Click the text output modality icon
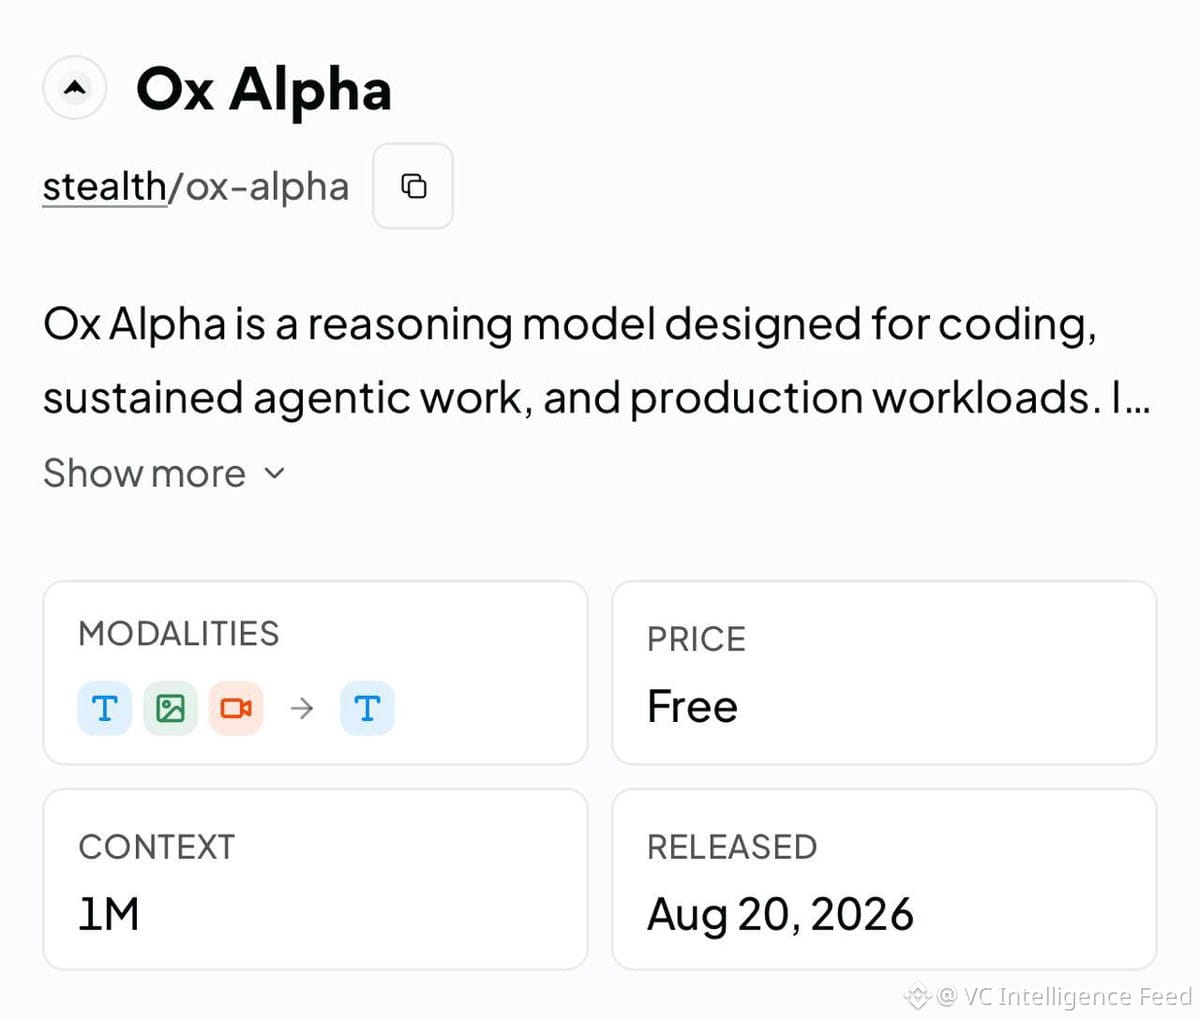Image resolution: width=1200 pixels, height=1021 pixels. tap(367, 708)
